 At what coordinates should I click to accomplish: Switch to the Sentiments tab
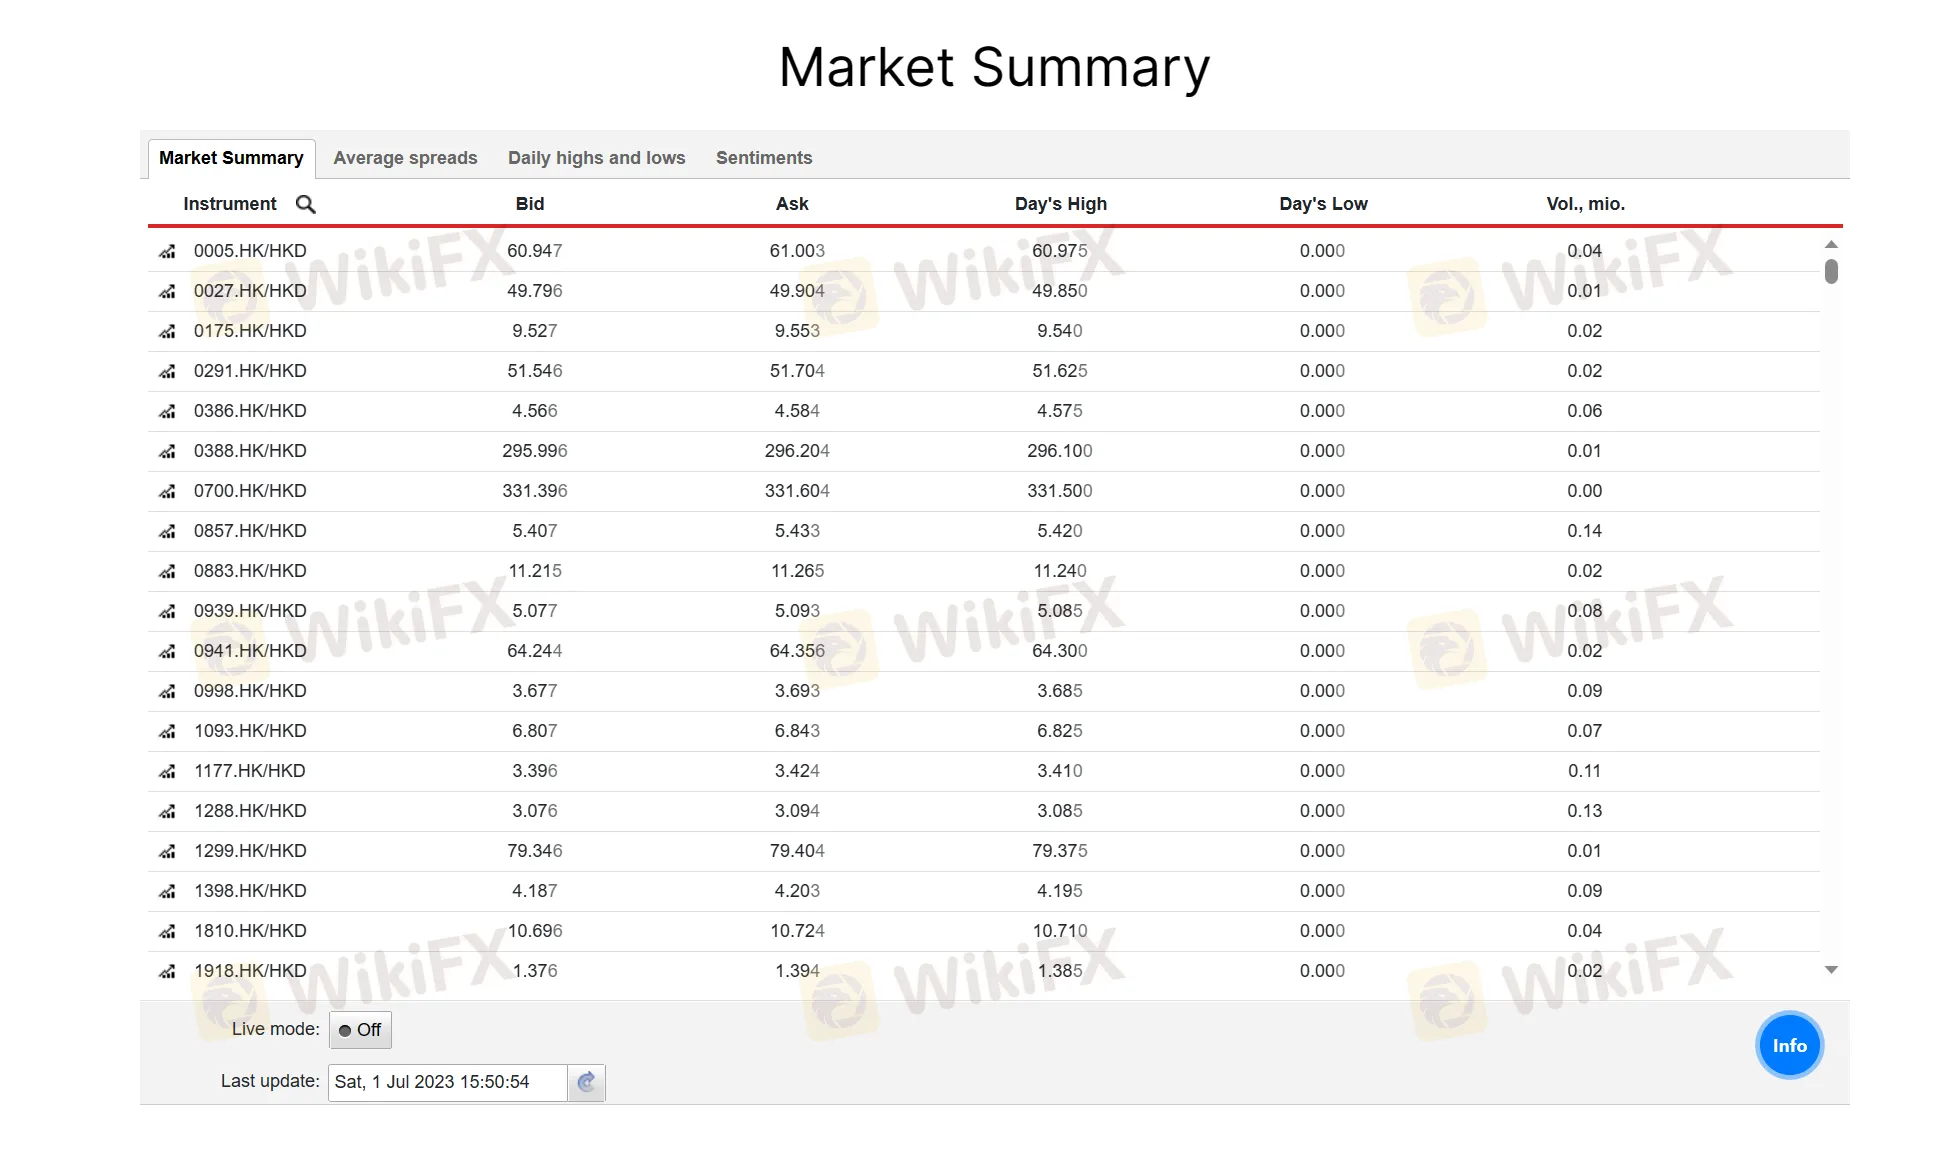(x=764, y=158)
